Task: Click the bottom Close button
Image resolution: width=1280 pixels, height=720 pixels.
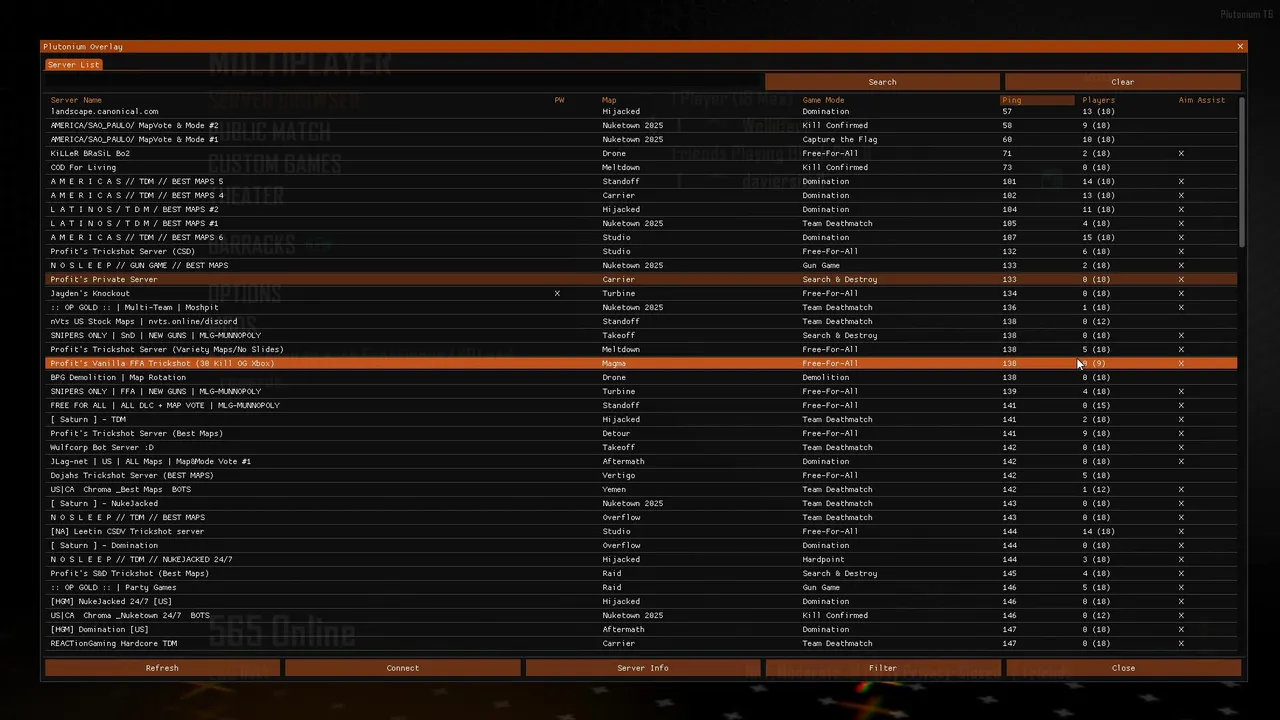Action: point(1123,668)
